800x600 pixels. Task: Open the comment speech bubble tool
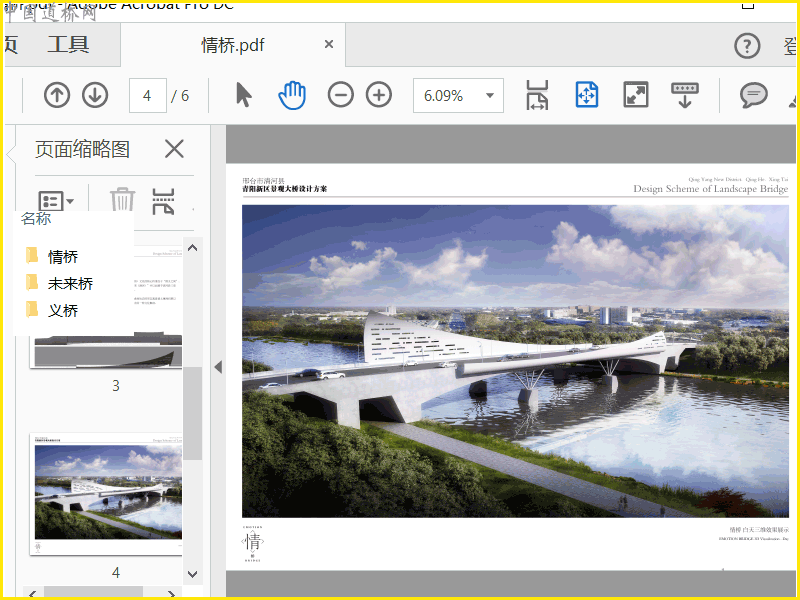(x=753, y=95)
